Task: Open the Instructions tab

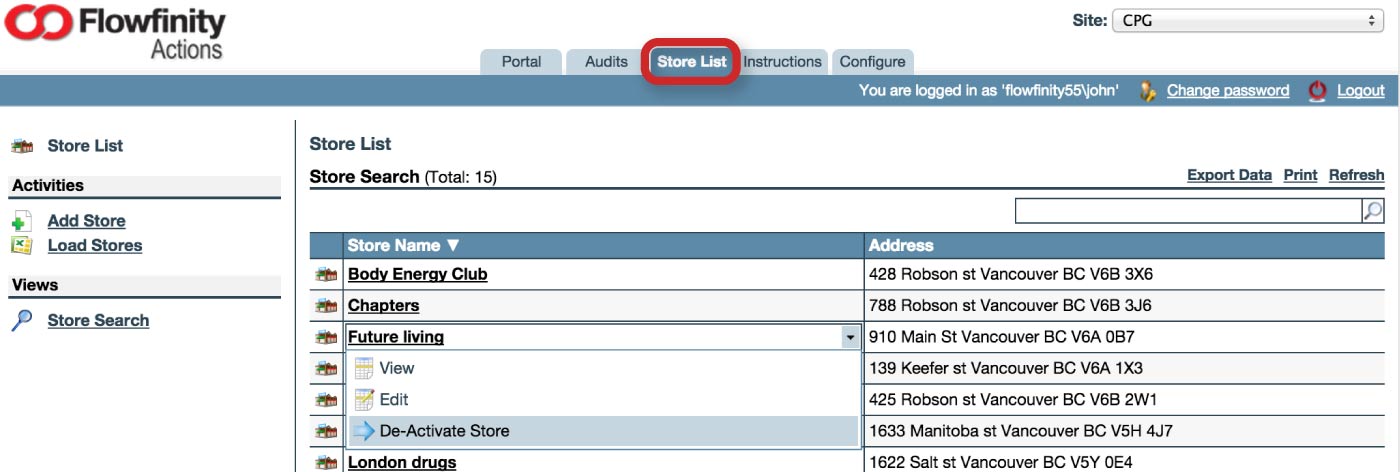Action: (782, 62)
